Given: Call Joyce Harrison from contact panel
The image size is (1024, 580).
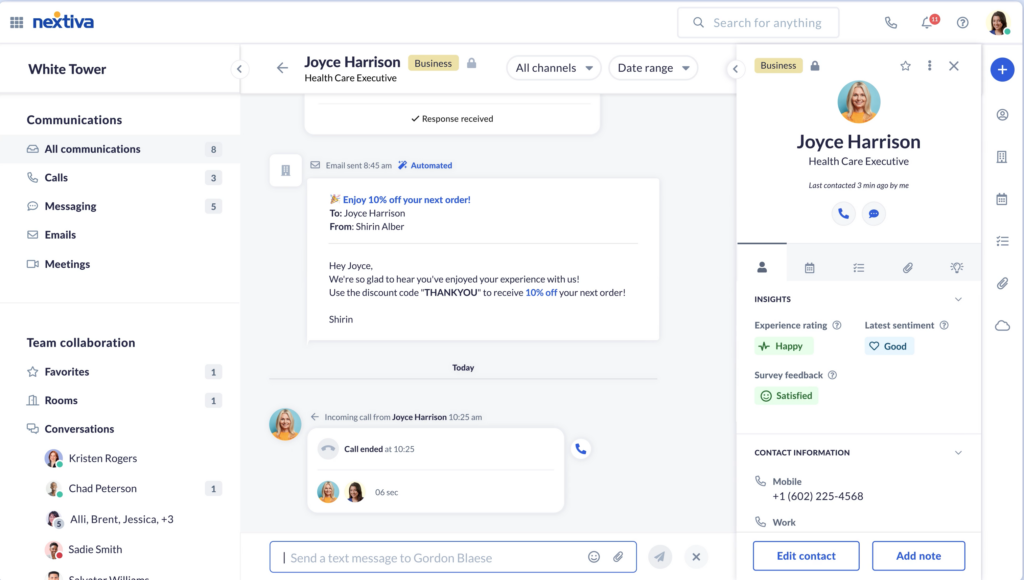Looking at the screenshot, I should 843,214.
